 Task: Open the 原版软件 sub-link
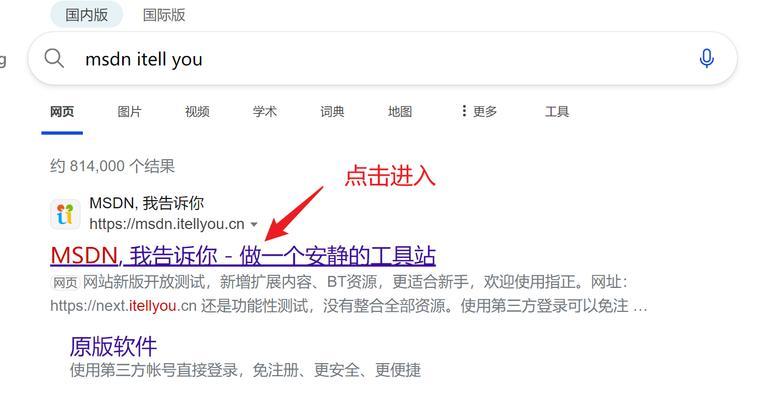coord(113,346)
